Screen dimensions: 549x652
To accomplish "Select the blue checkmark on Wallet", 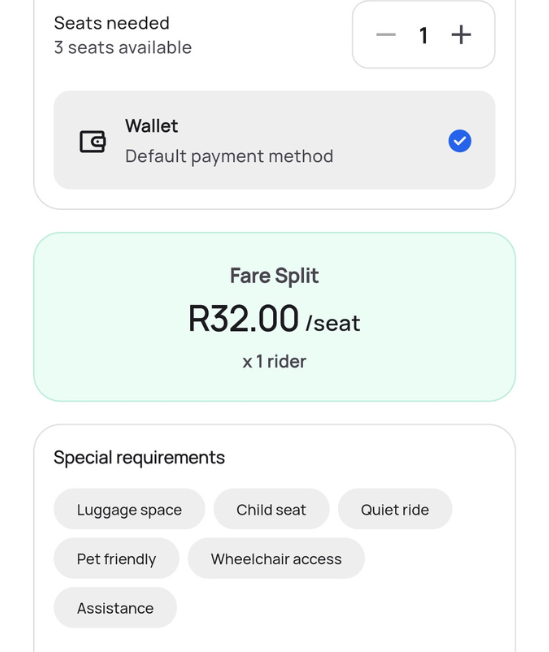I will coord(460,141).
